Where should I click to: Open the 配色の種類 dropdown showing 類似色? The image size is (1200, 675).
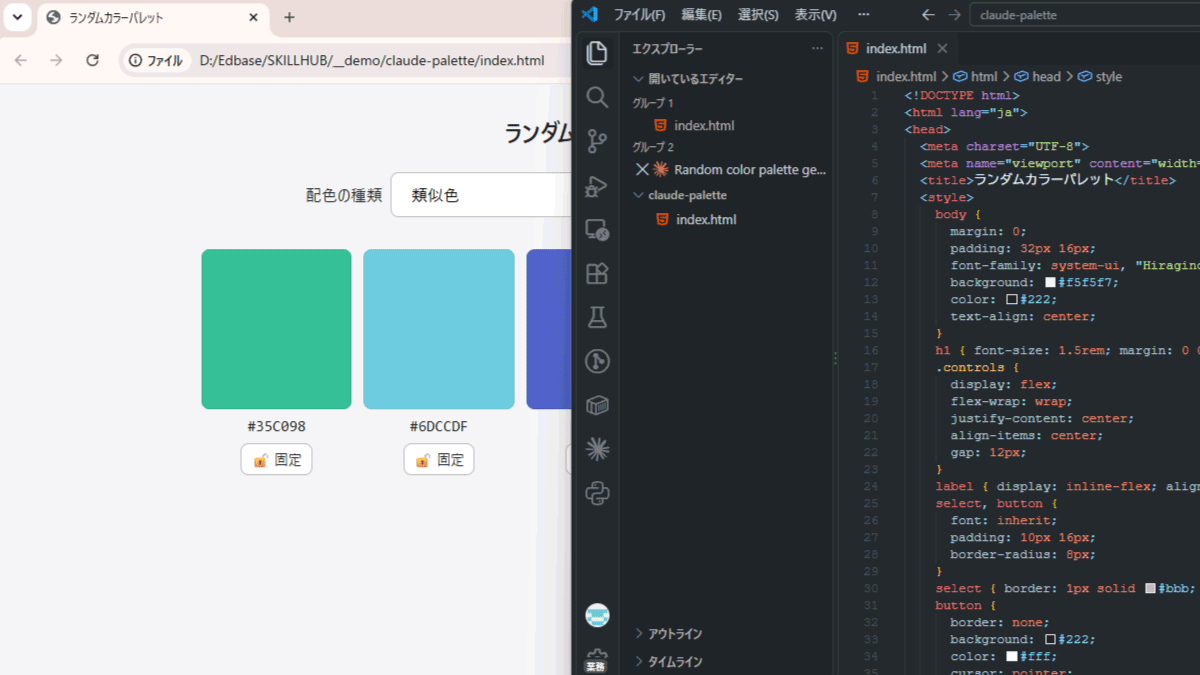click(x=481, y=195)
